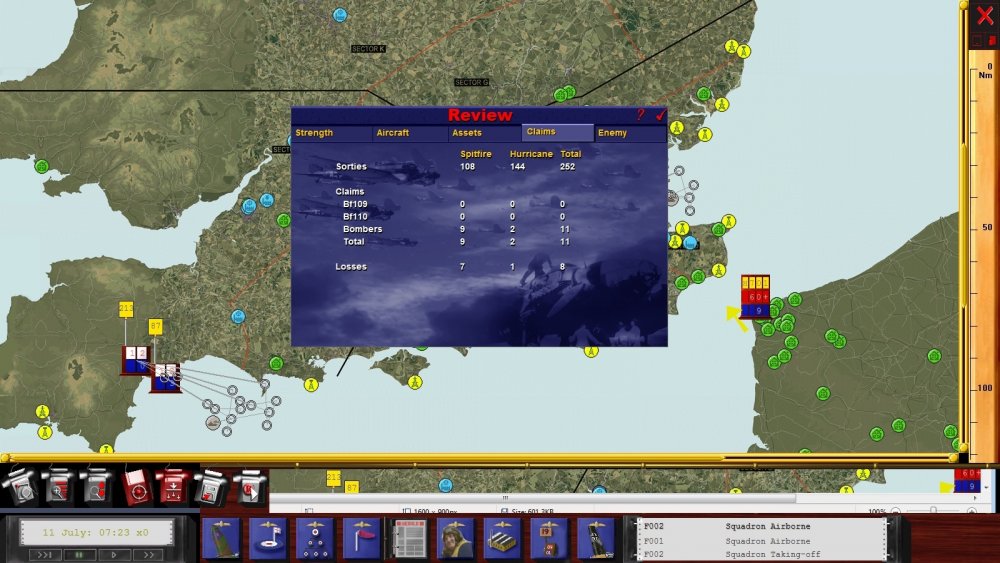This screenshot has width=1000, height=563.
Task: Click the 100% zoom slider handle
Action: click(933, 510)
